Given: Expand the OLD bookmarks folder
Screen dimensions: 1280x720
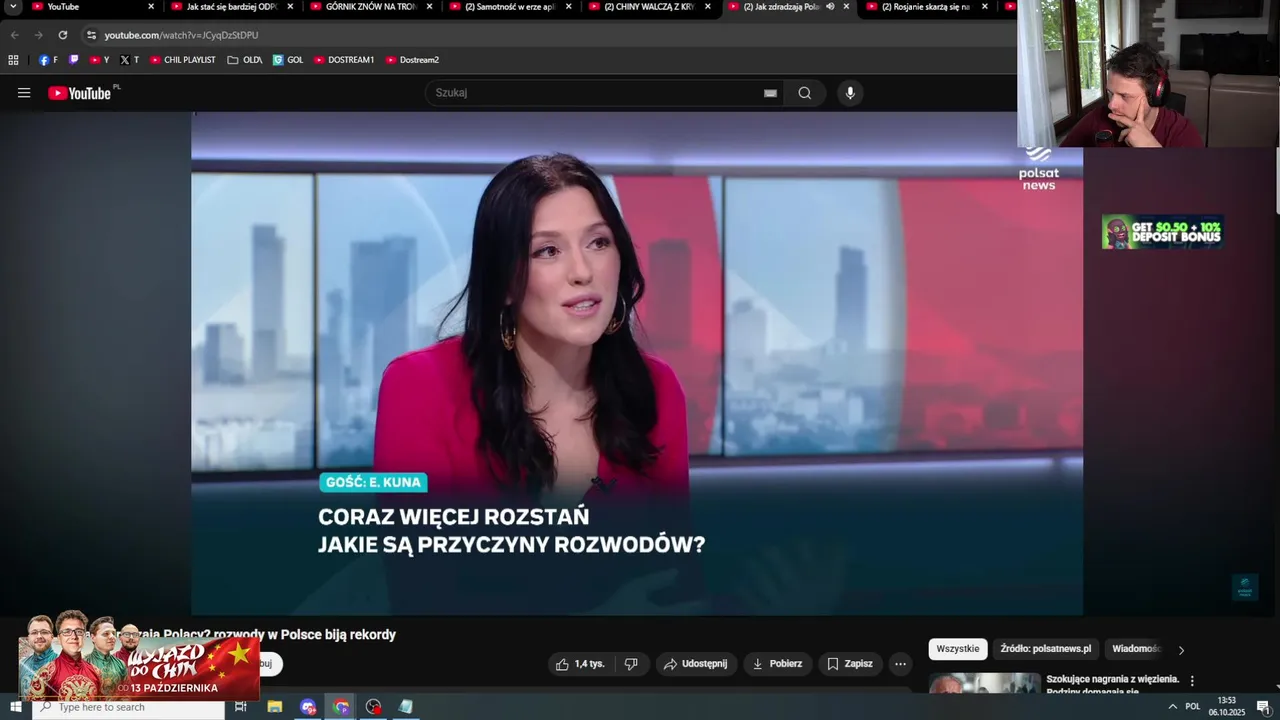Looking at the screenshot, I should point(245,60).
